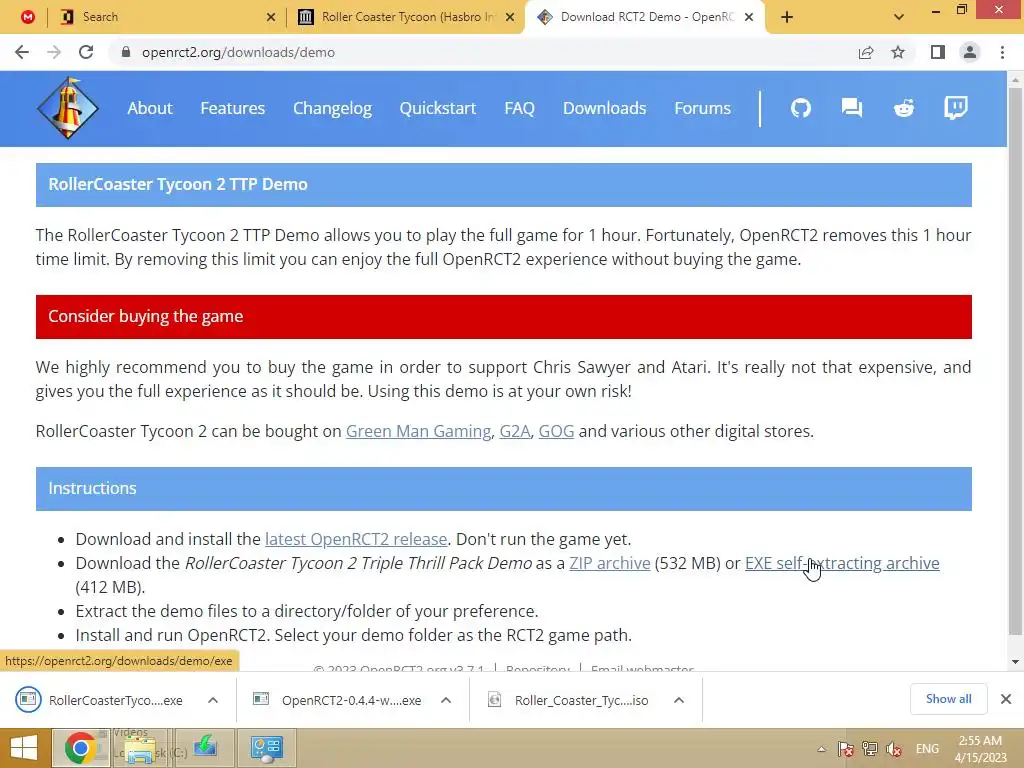Switch to Roller Coaster Tycoon Hasbro tab
1024x768 pixels.
pos(405,17)
